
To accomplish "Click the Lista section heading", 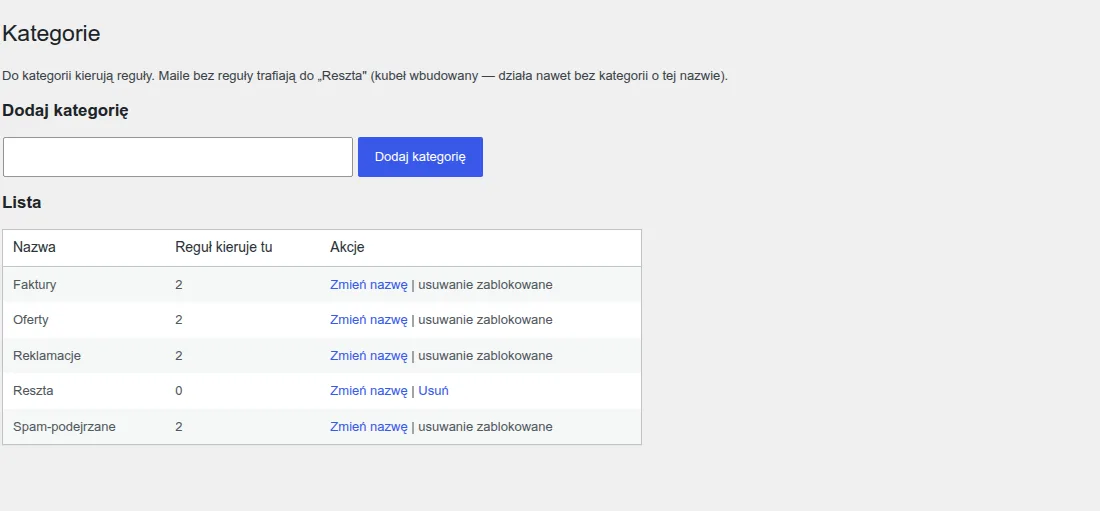I will click(x=22, y=202).
